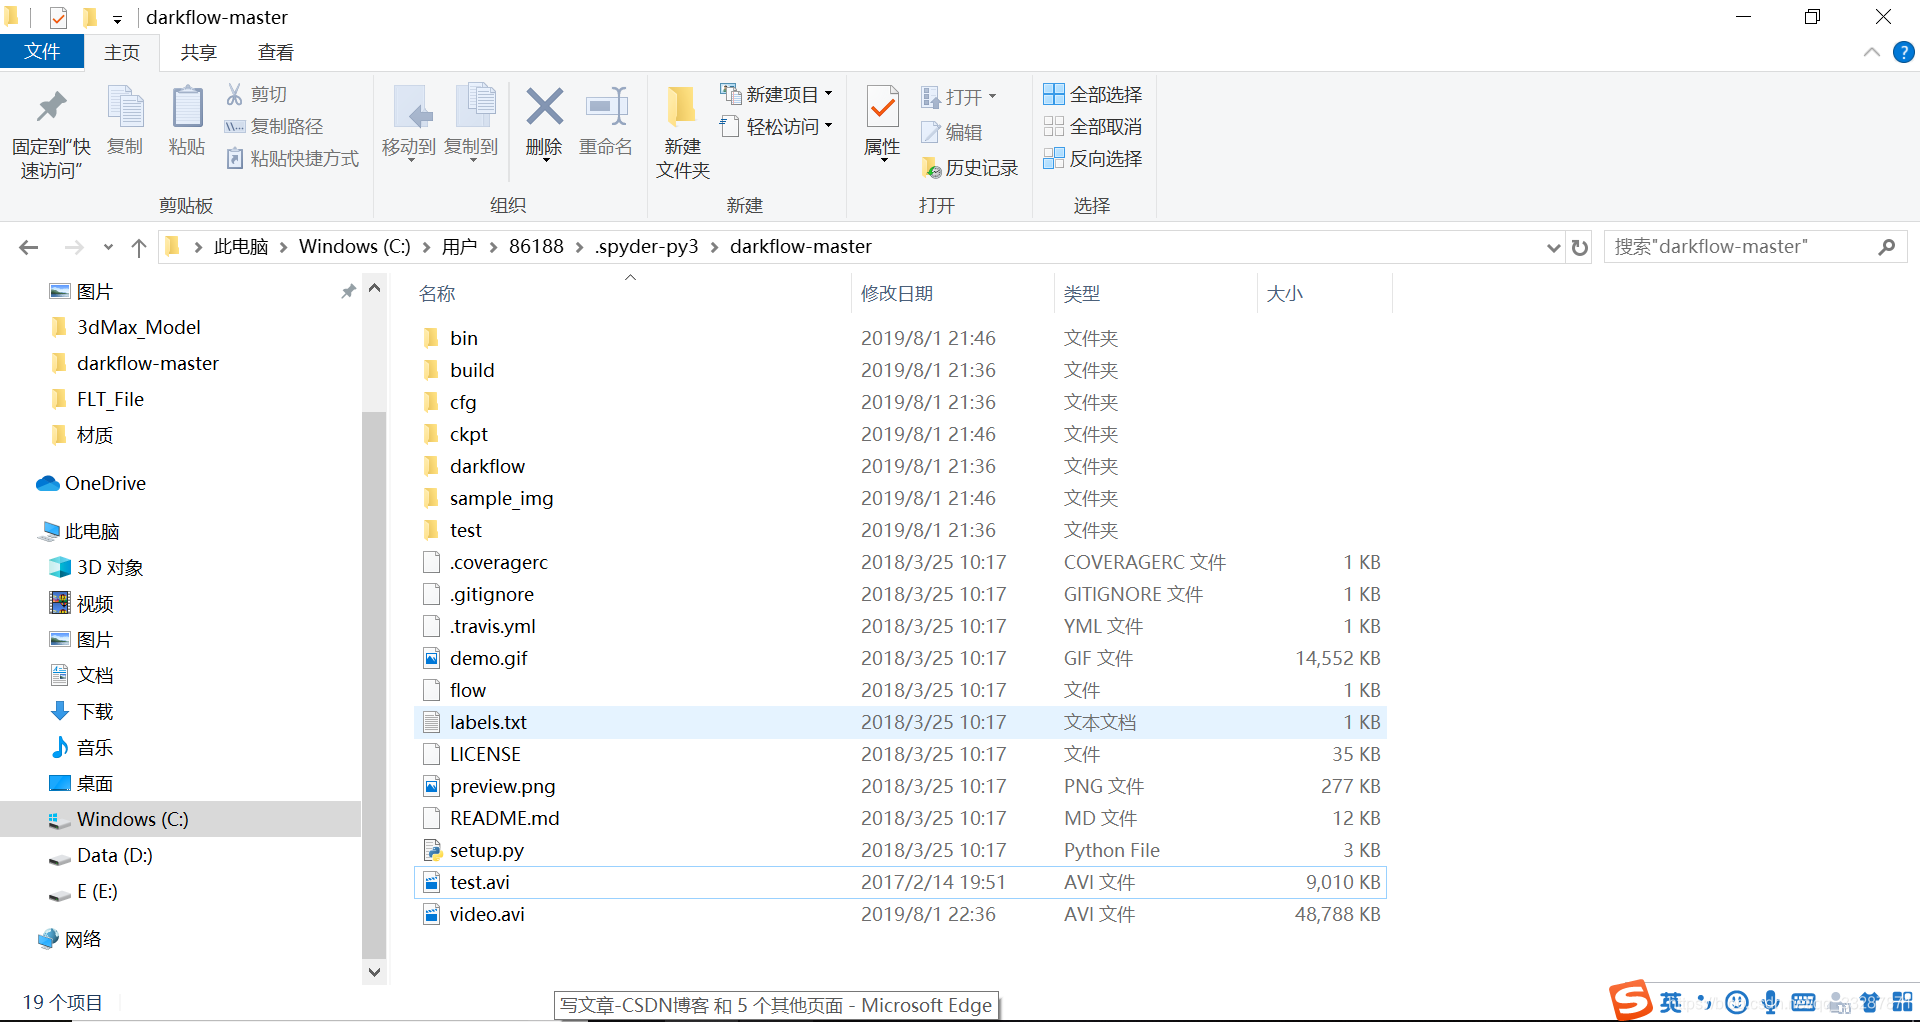Click the Refresh address bar icon
Image resolution: width=1920 pixels, height=1022 pixels.
1580,247
